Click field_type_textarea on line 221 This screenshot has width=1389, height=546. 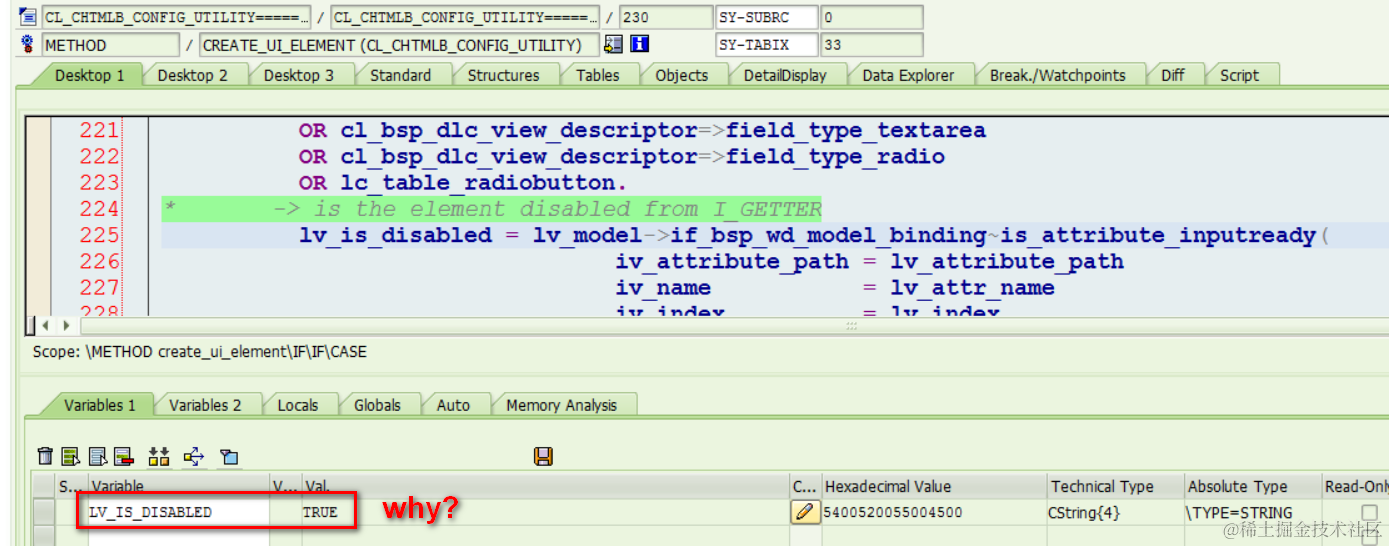click(x=856, y=131)
